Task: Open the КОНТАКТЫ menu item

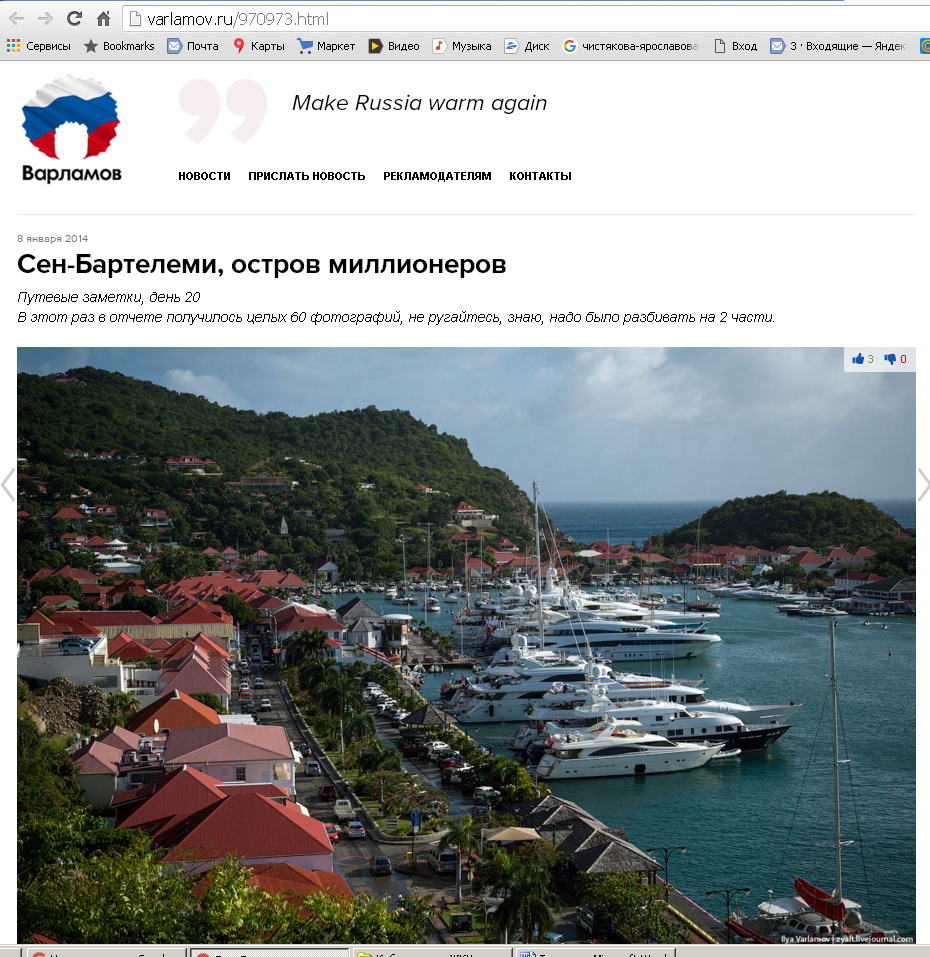Action: point(540,176)
